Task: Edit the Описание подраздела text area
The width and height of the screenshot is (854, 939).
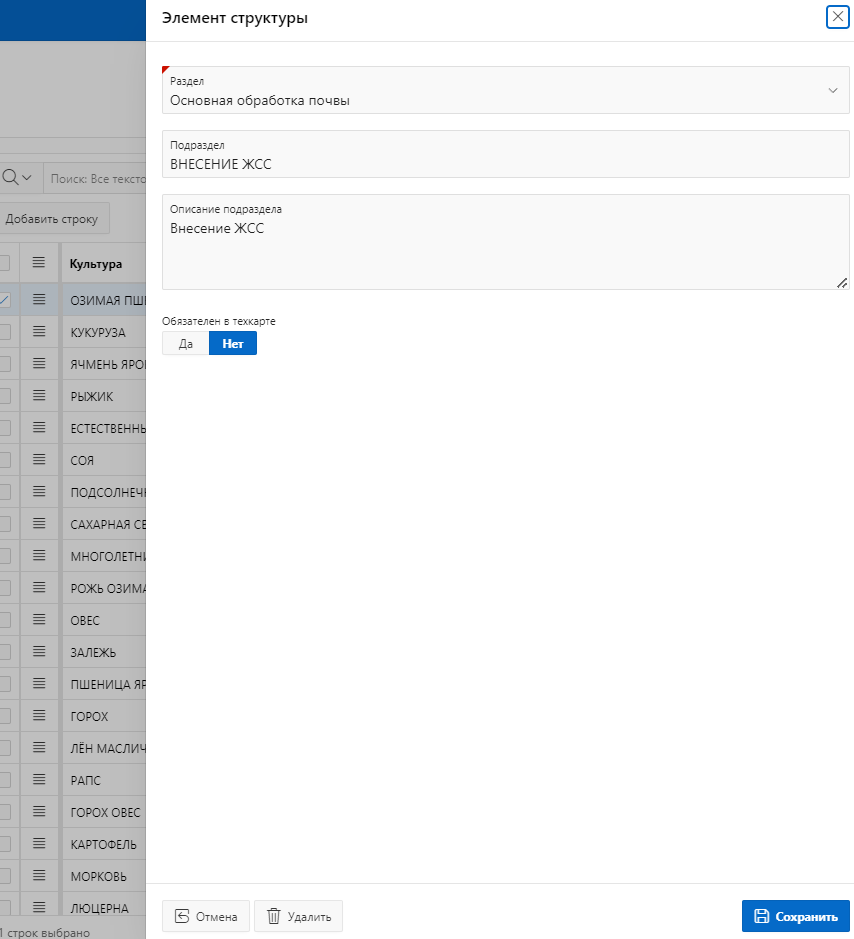Action: tap(505, 250)
